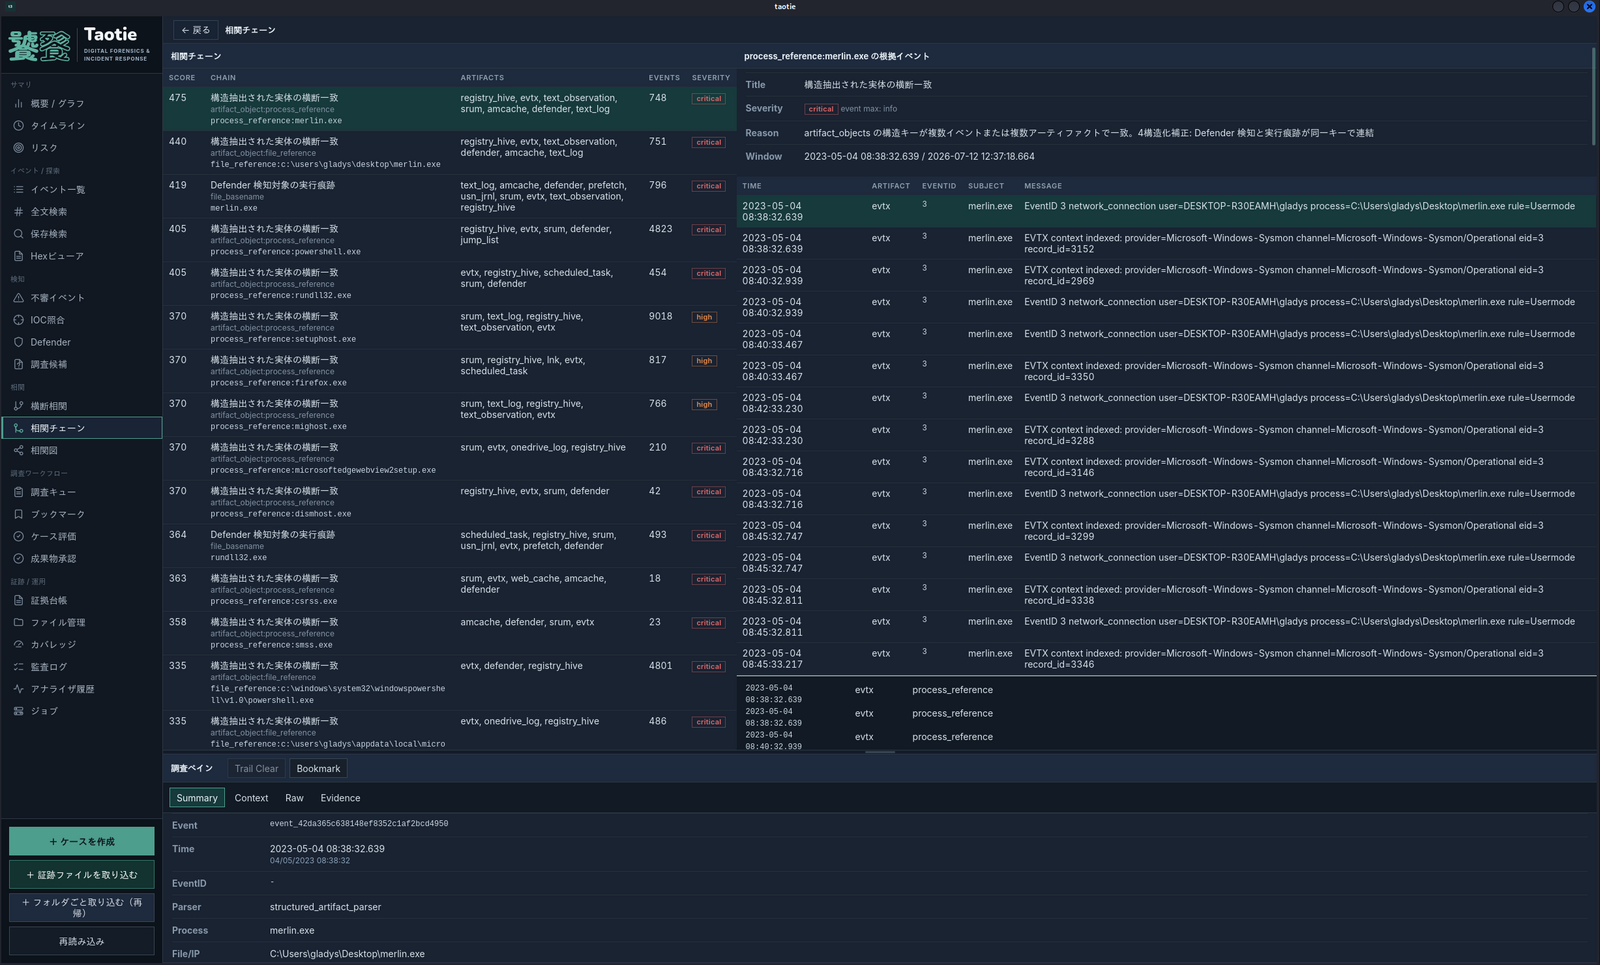Select the chain row for smss.exe
Screen dimensions: 1600x965
tap(450, 633)
